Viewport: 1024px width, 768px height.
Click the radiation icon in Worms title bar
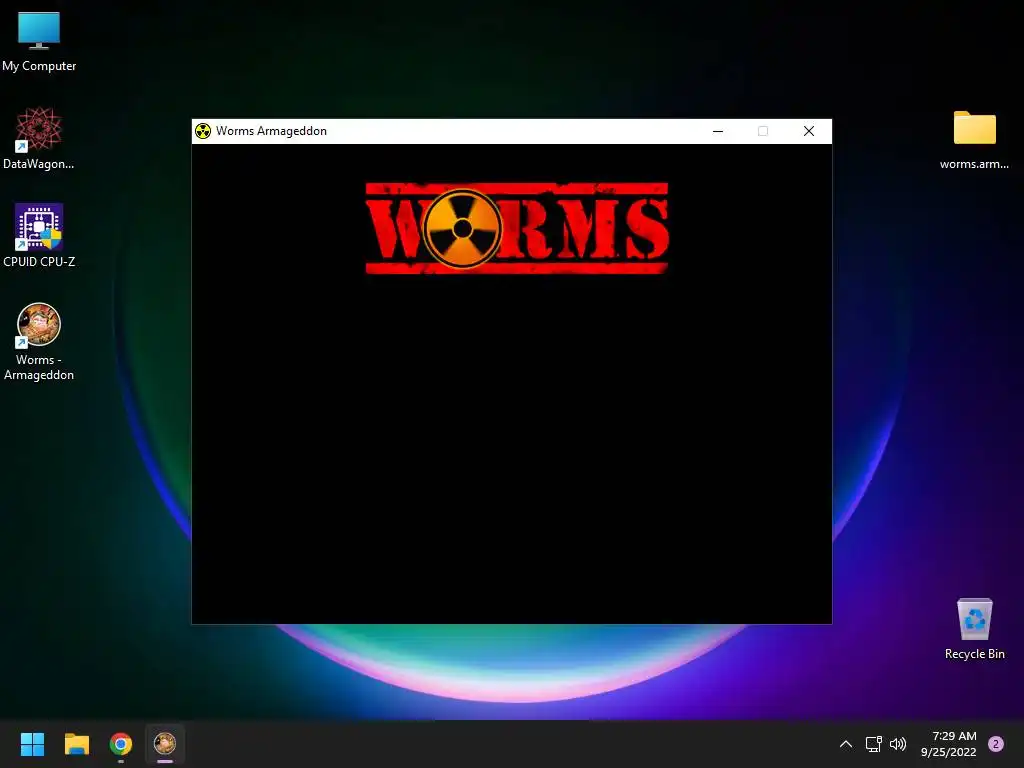point(203,131)
